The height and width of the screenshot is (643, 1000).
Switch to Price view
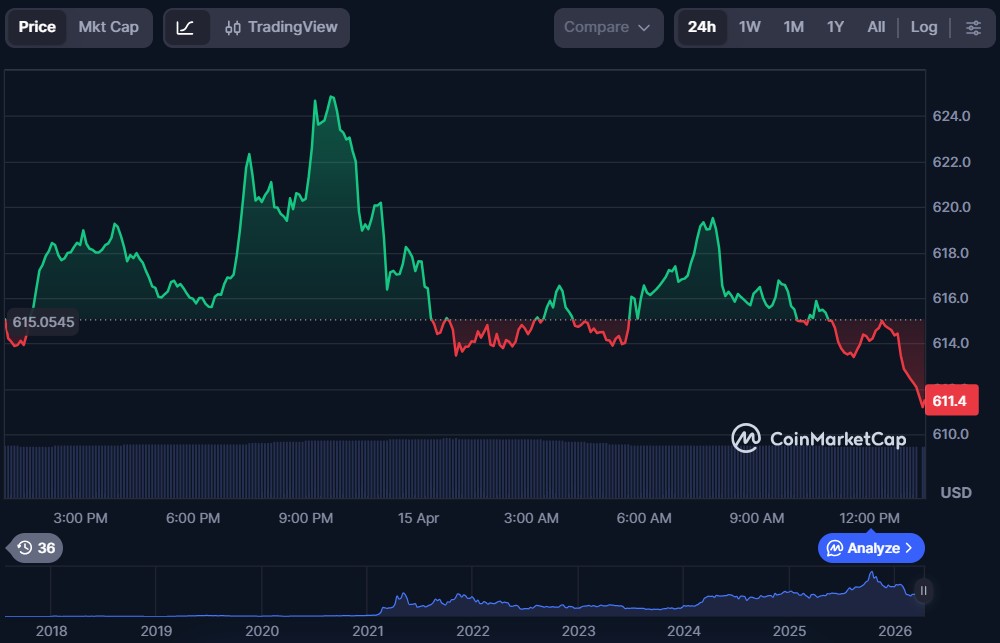pyautogui.click(x=37, y=27)
